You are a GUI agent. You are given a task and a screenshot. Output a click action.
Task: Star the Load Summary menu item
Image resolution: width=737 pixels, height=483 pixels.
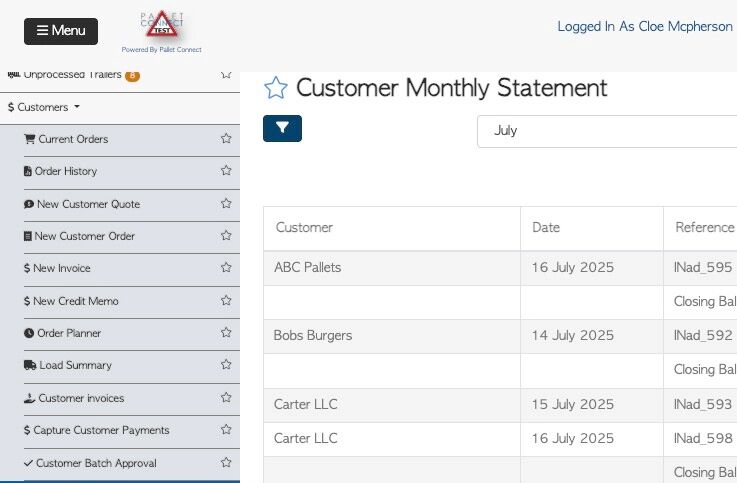tap(226, 365)
